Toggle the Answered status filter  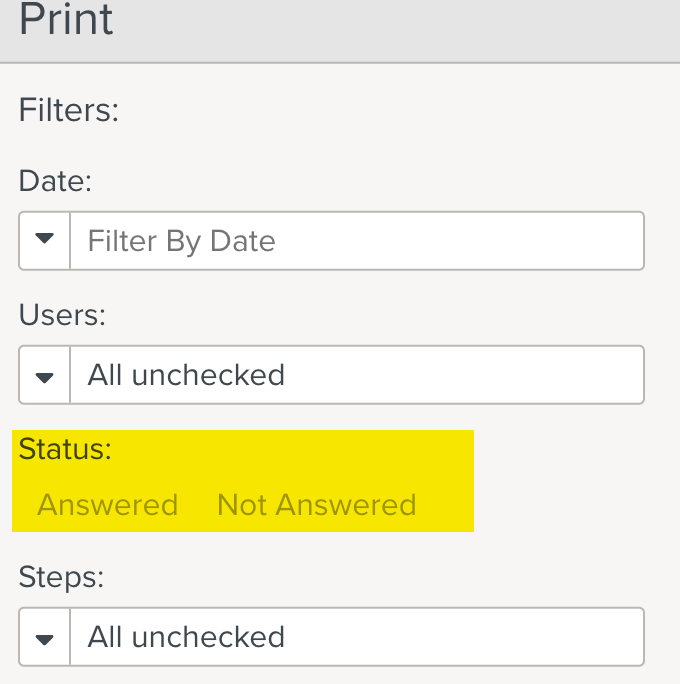tap(107, 505)
